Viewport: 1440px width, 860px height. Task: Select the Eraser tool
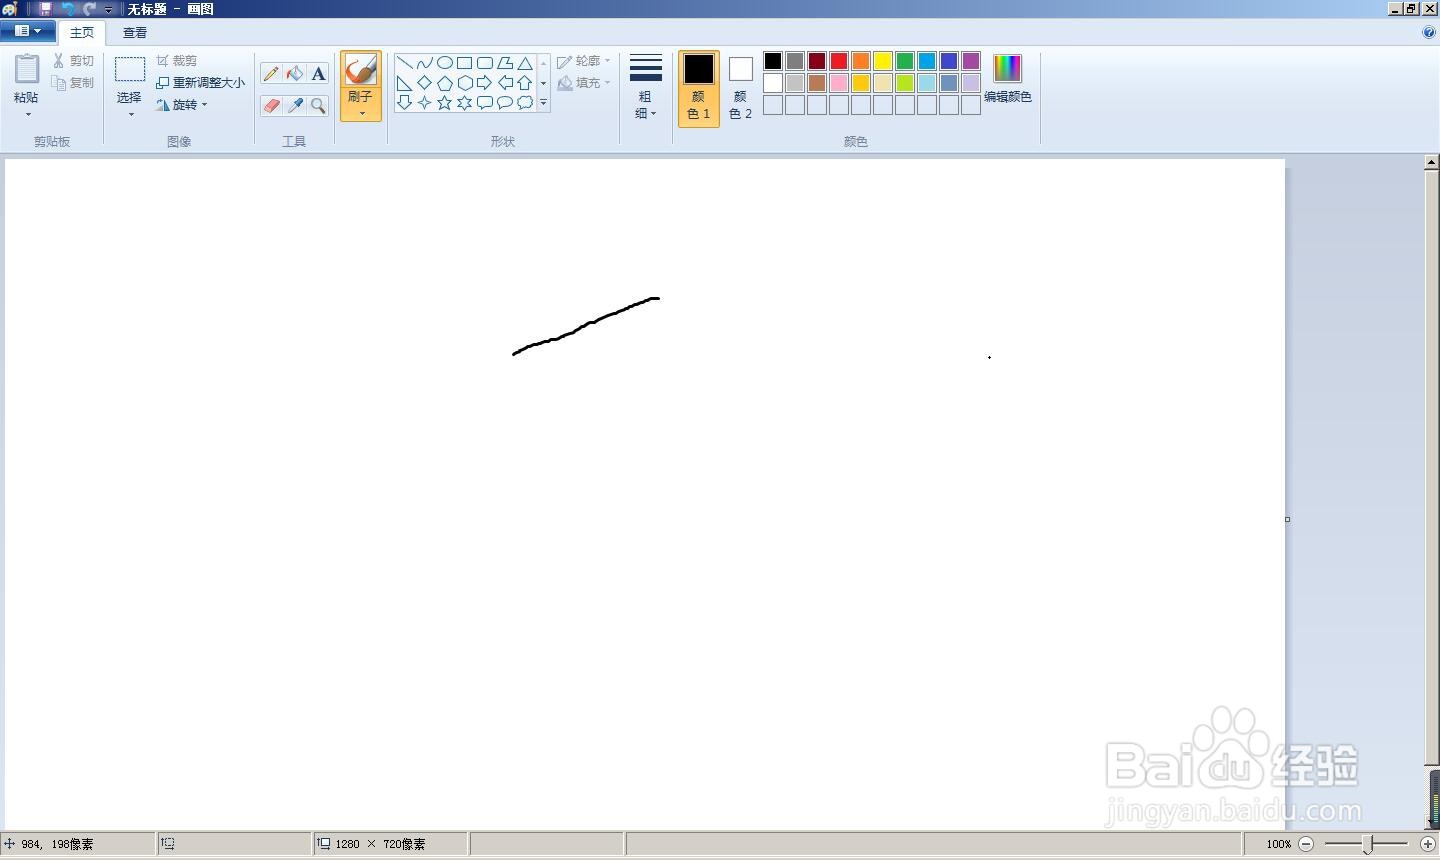click(271, 105)
